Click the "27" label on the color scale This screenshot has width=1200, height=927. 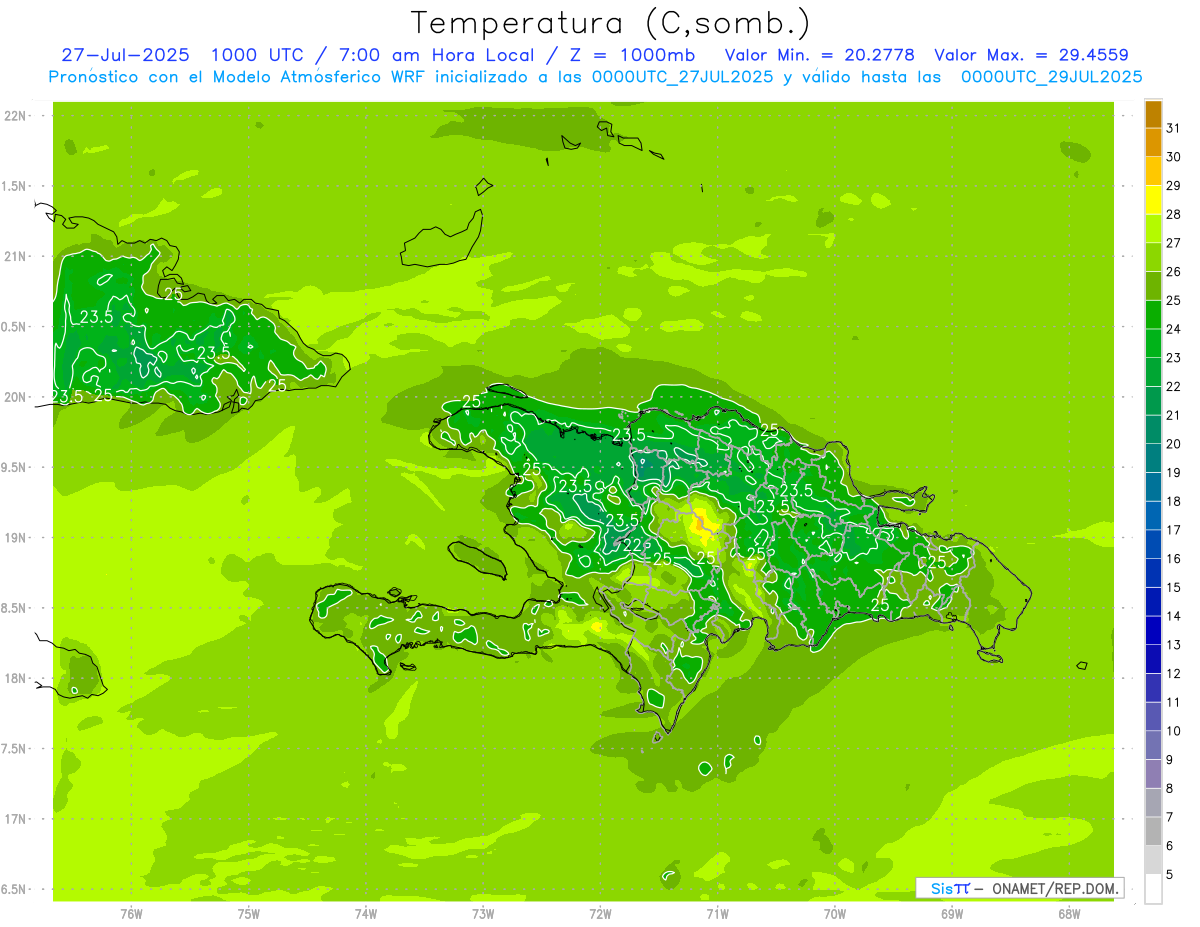[1173, 243]
